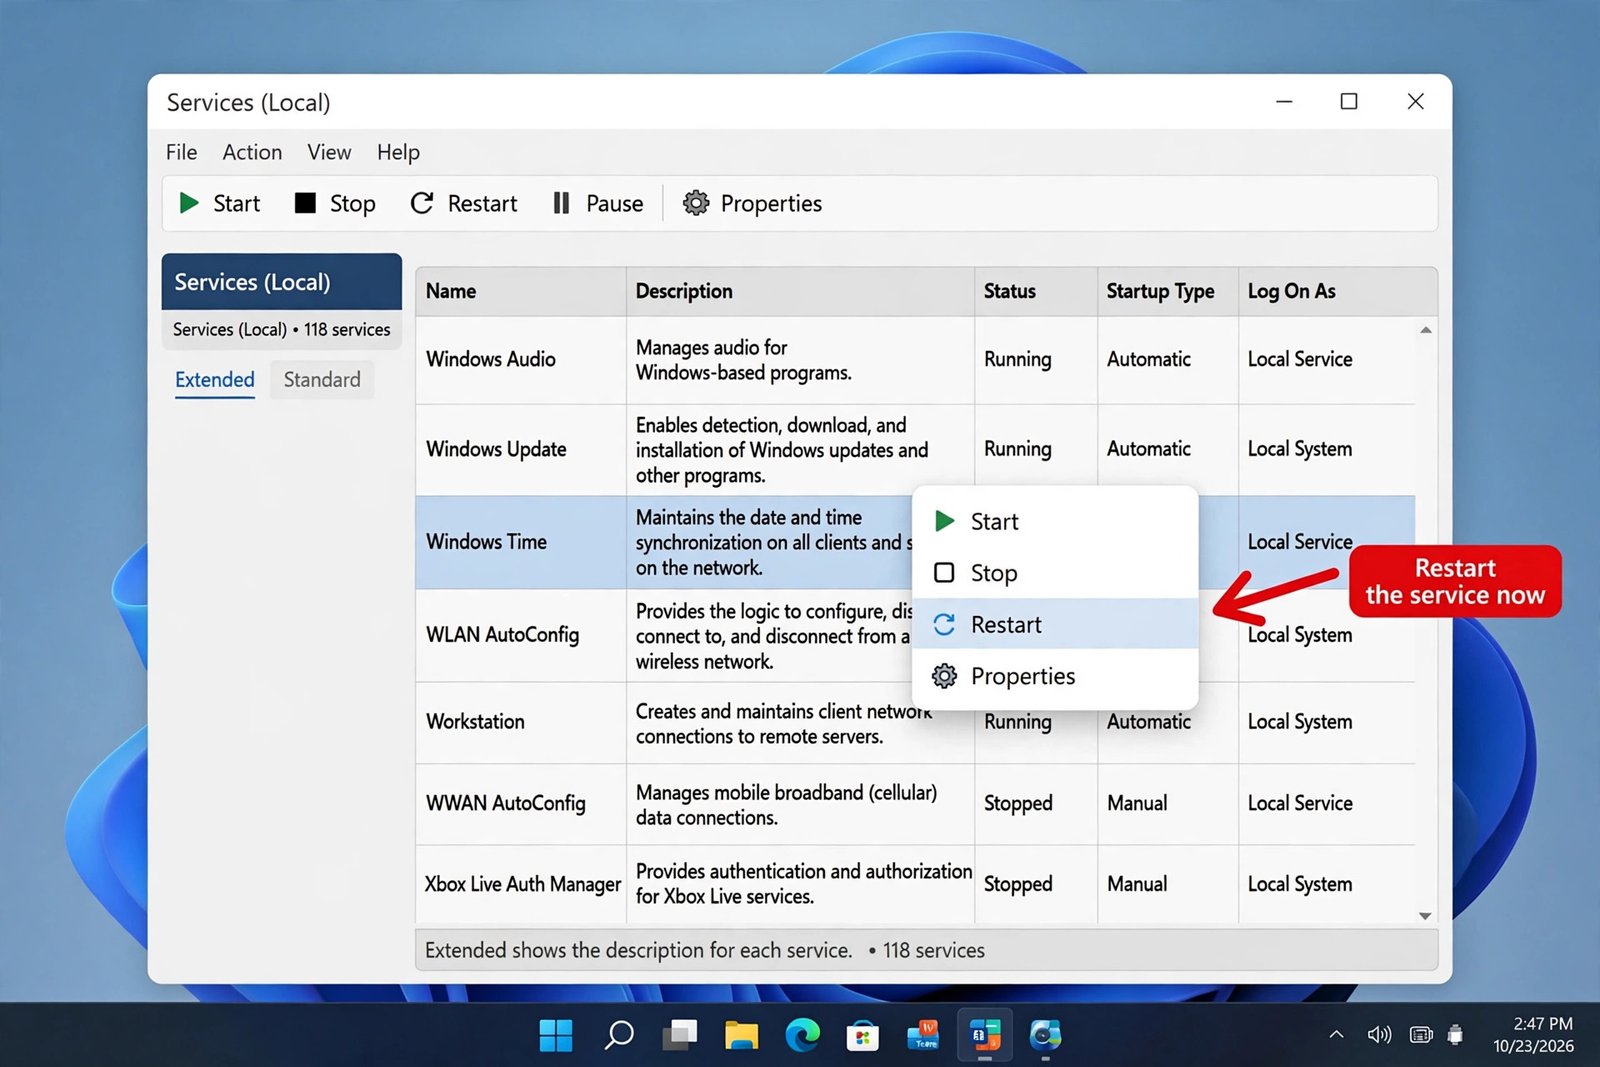Sort by the Name column header
The width and height of the screenshot is (1600, 1067).
521,291
